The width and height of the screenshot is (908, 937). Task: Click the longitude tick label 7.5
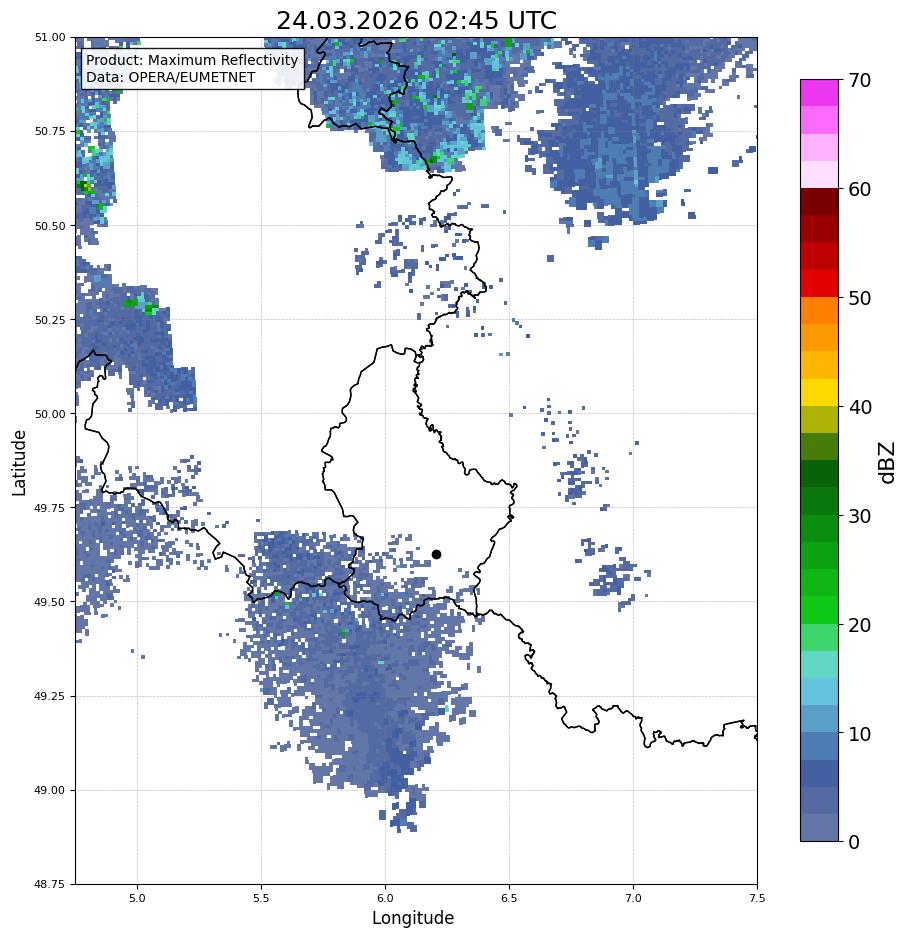point(757,898)
